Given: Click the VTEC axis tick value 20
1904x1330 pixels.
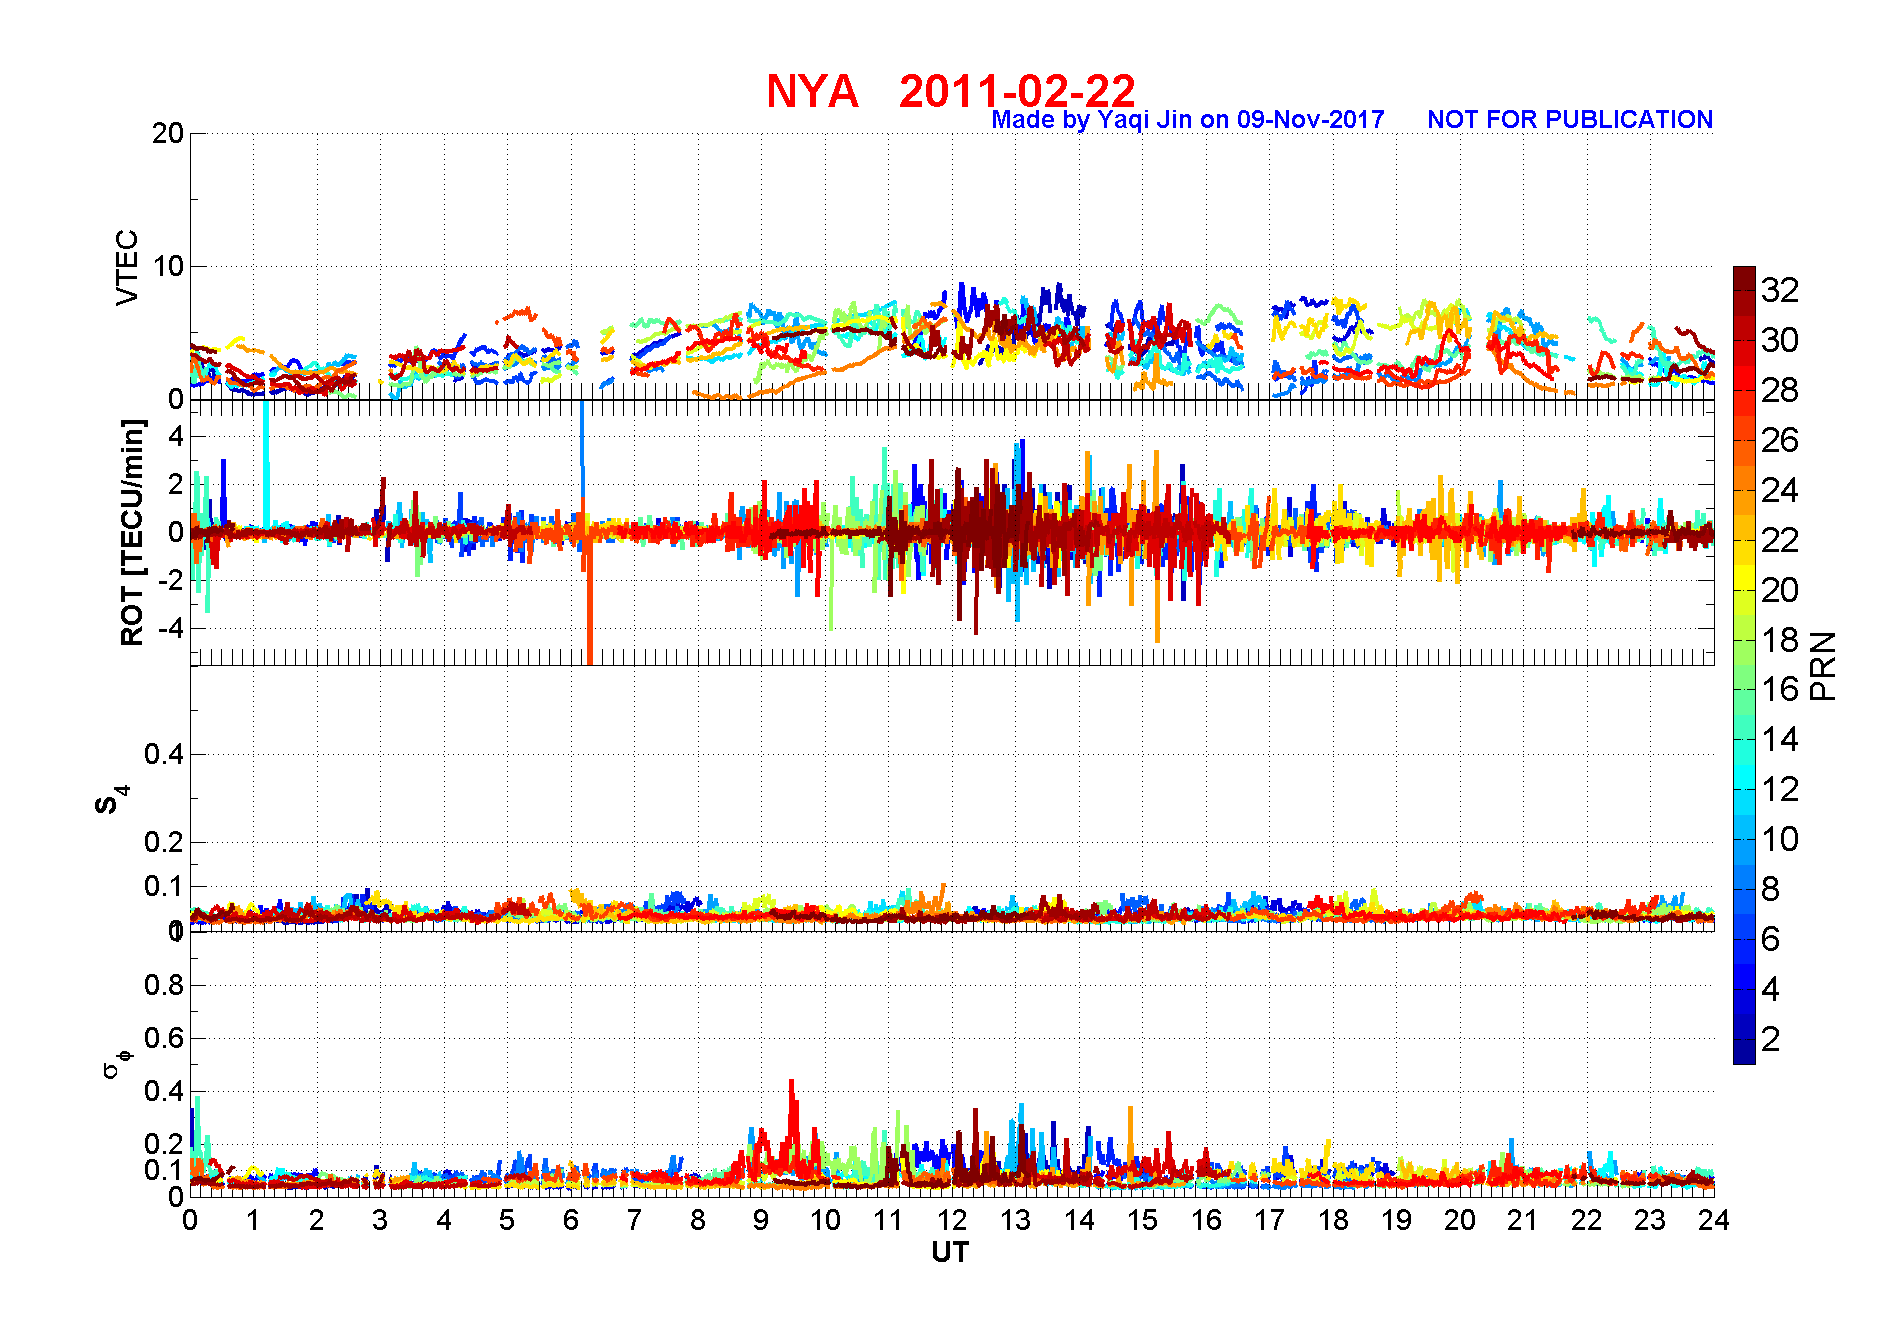Looking at the screenshot, I should click(x=168, y=133).
